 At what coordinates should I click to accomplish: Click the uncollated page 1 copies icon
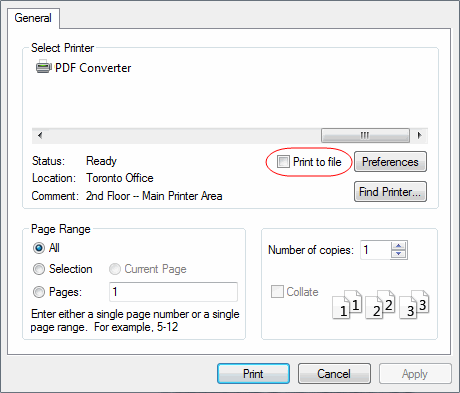(x=347, y=305)
